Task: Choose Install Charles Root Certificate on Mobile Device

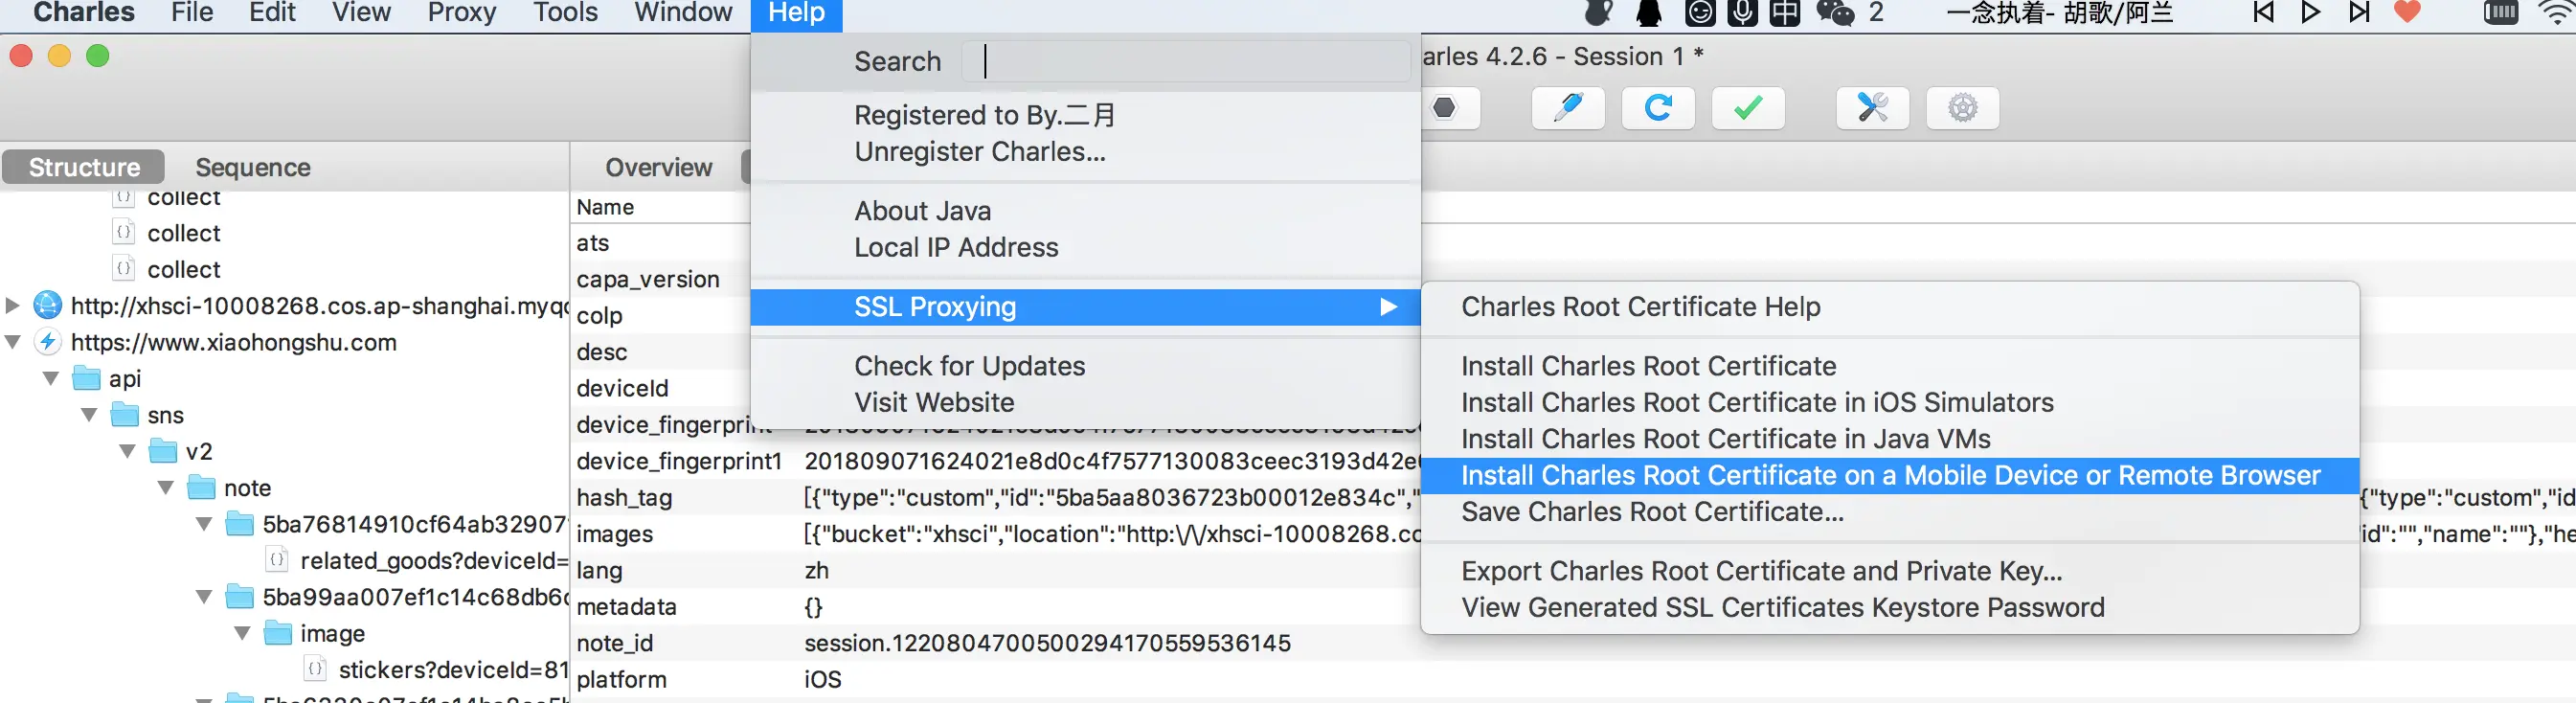Action: coord(1890,475)
